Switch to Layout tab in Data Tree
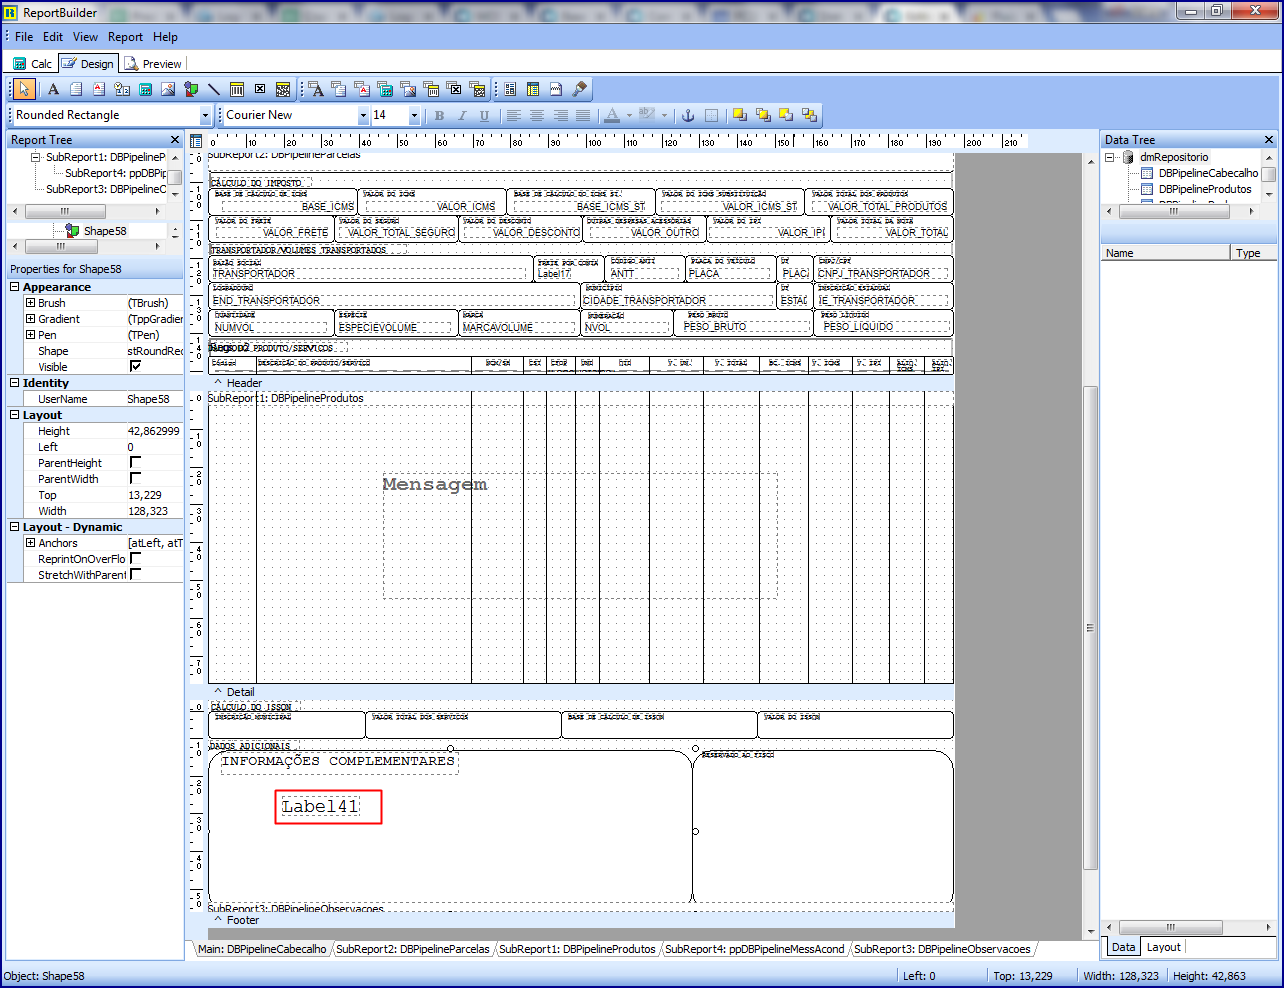 (1163, 947)
